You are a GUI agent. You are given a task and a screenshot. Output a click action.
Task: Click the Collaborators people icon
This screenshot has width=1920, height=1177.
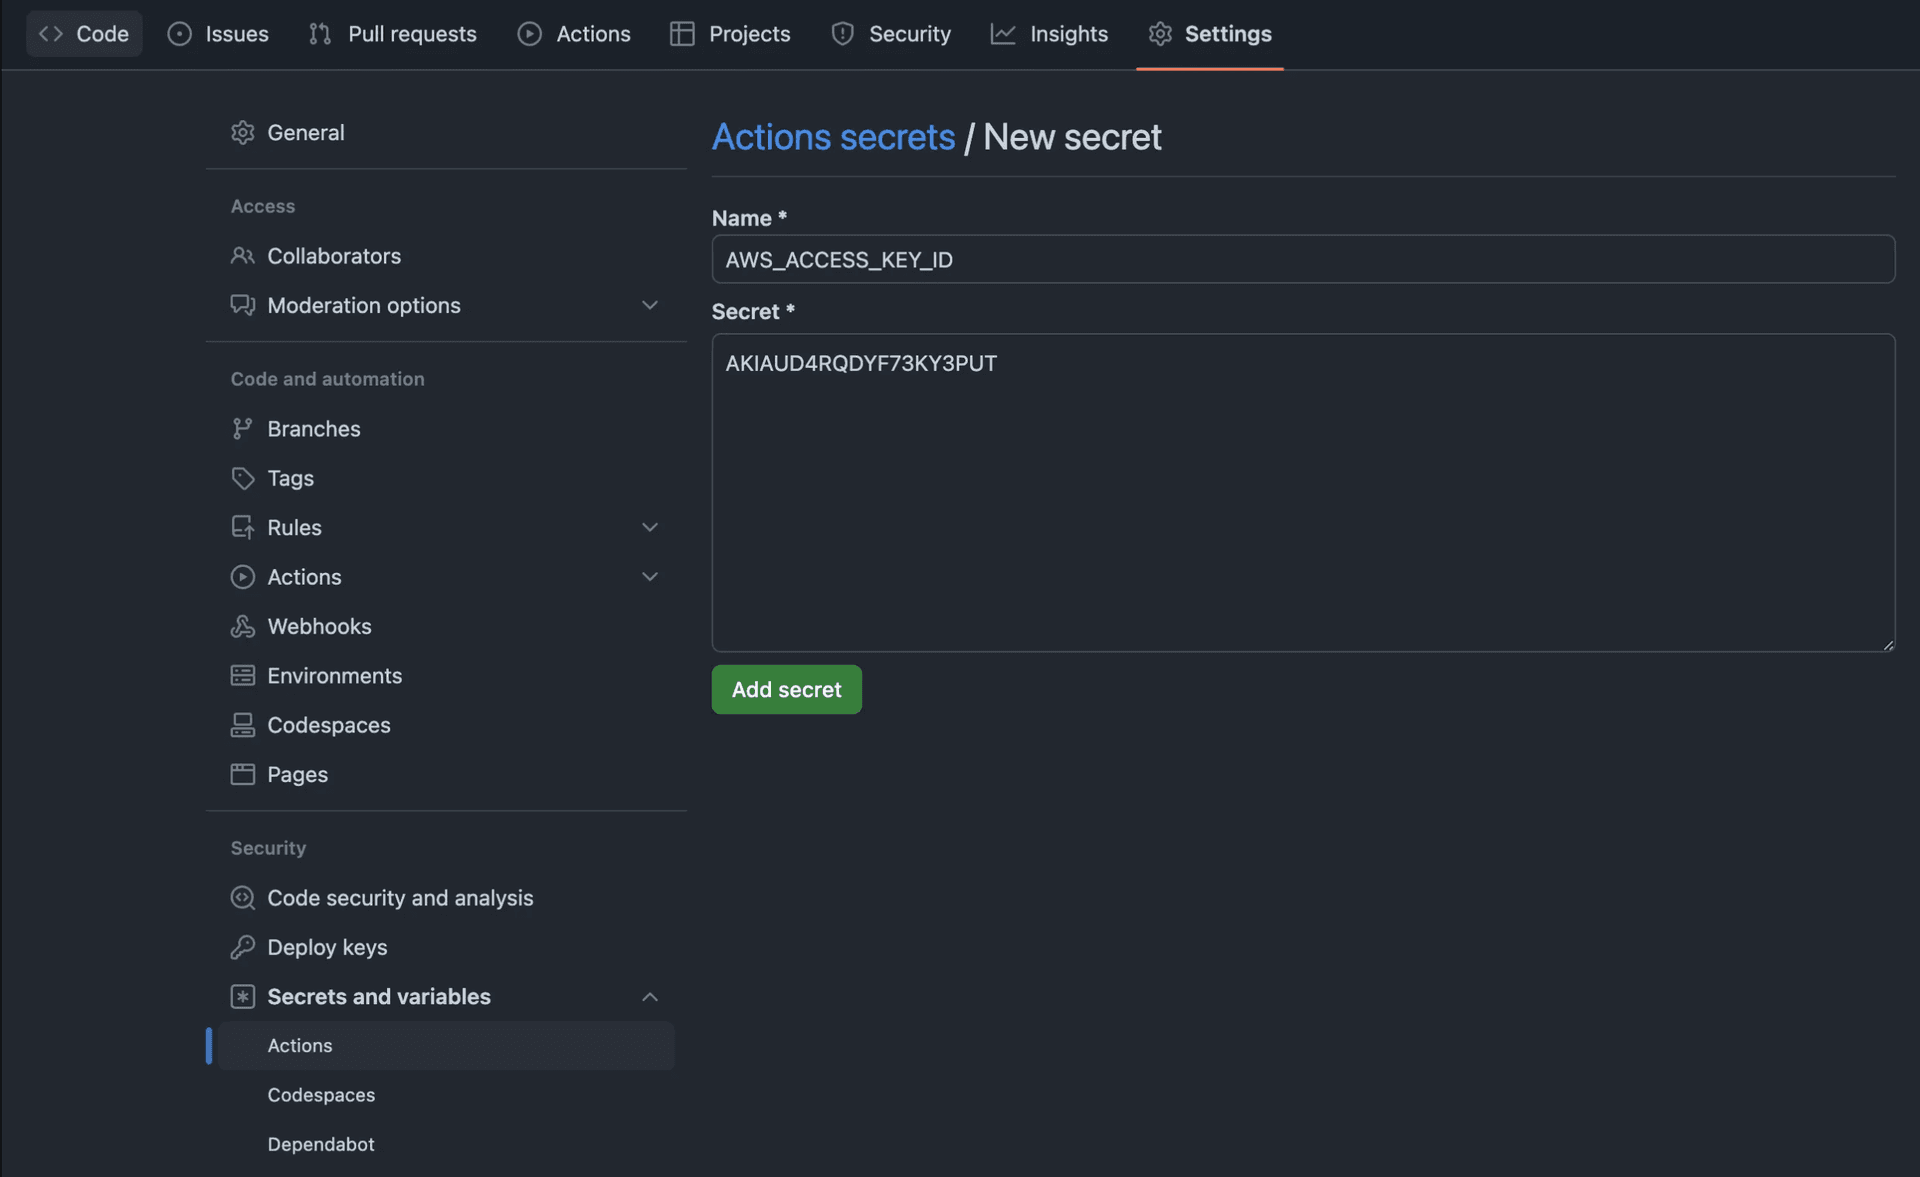tap(242, 256)
